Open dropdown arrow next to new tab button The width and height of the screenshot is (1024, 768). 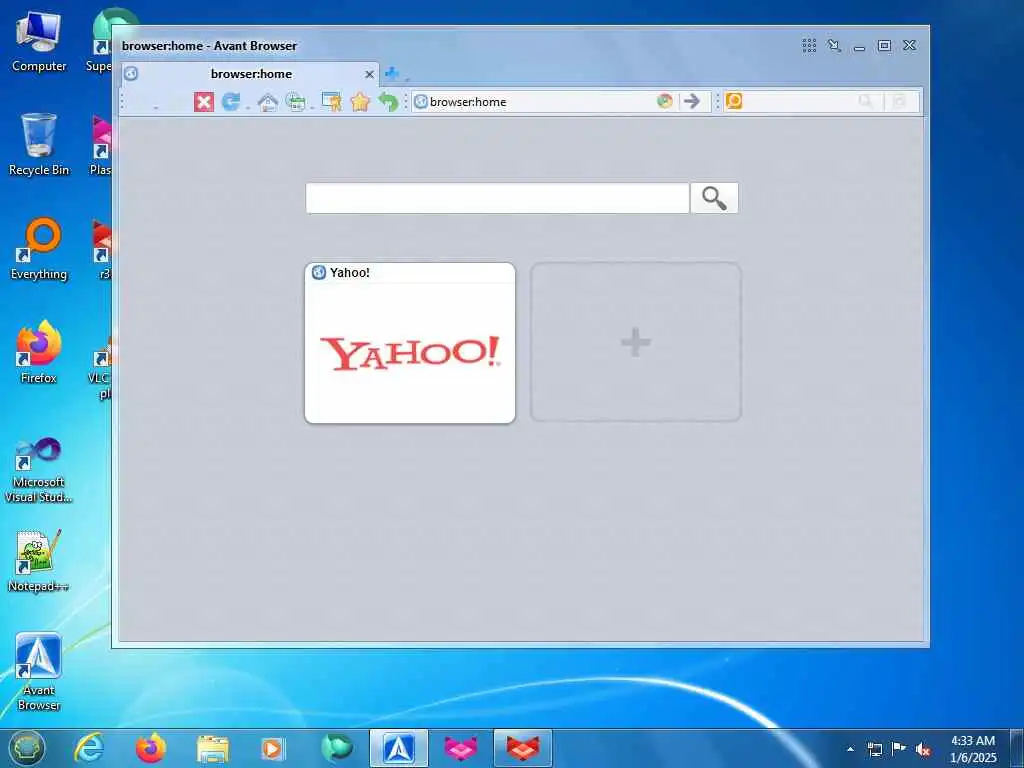pos(407,79)
